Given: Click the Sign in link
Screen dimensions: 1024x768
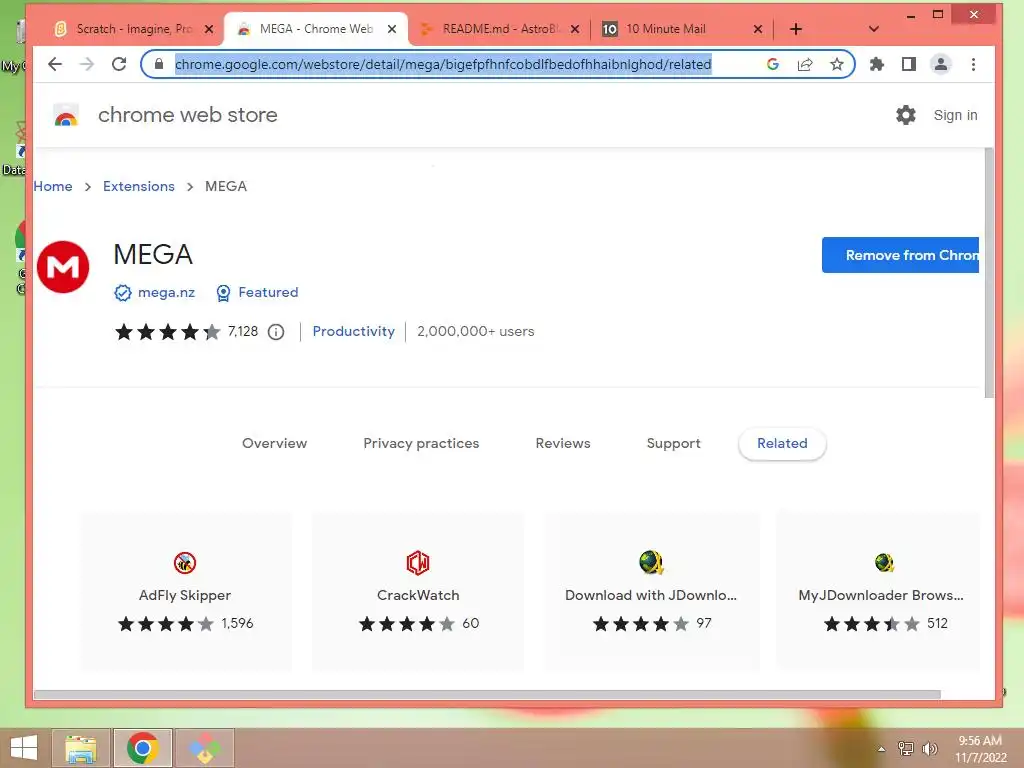Looking at the screenshot, I should pos(955,115).
